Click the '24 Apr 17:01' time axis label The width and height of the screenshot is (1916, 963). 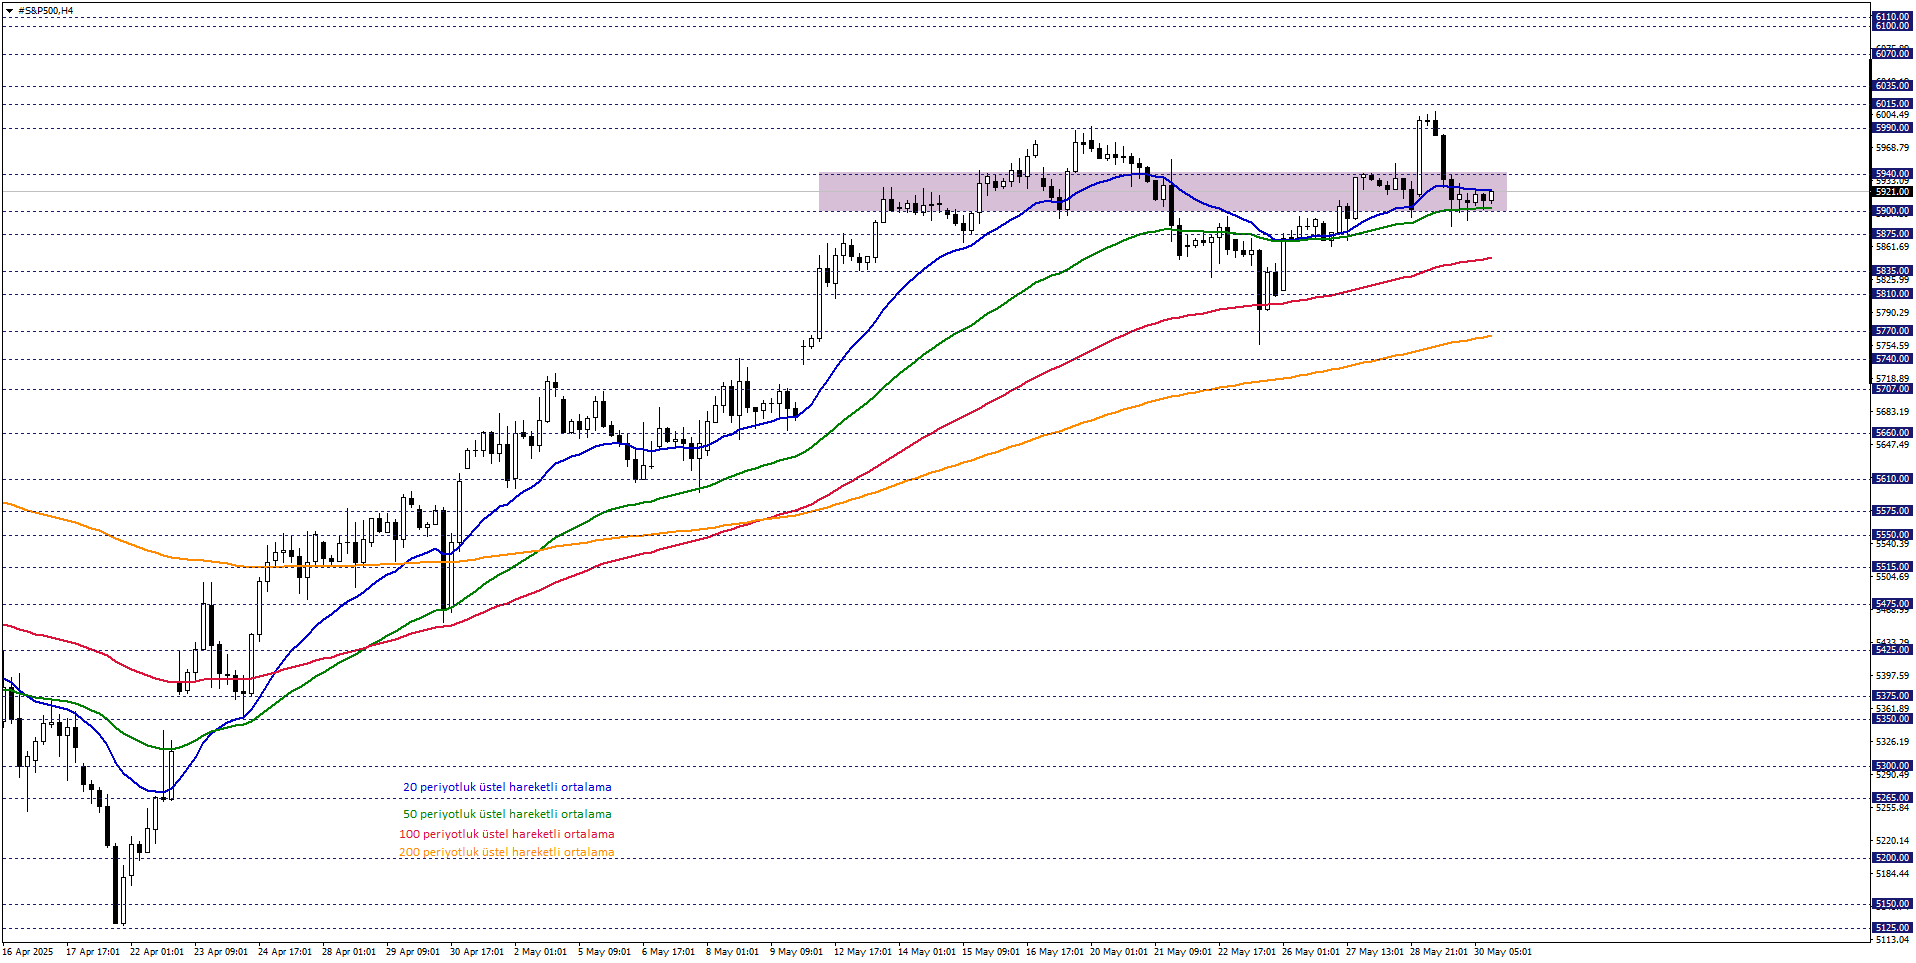285,952
